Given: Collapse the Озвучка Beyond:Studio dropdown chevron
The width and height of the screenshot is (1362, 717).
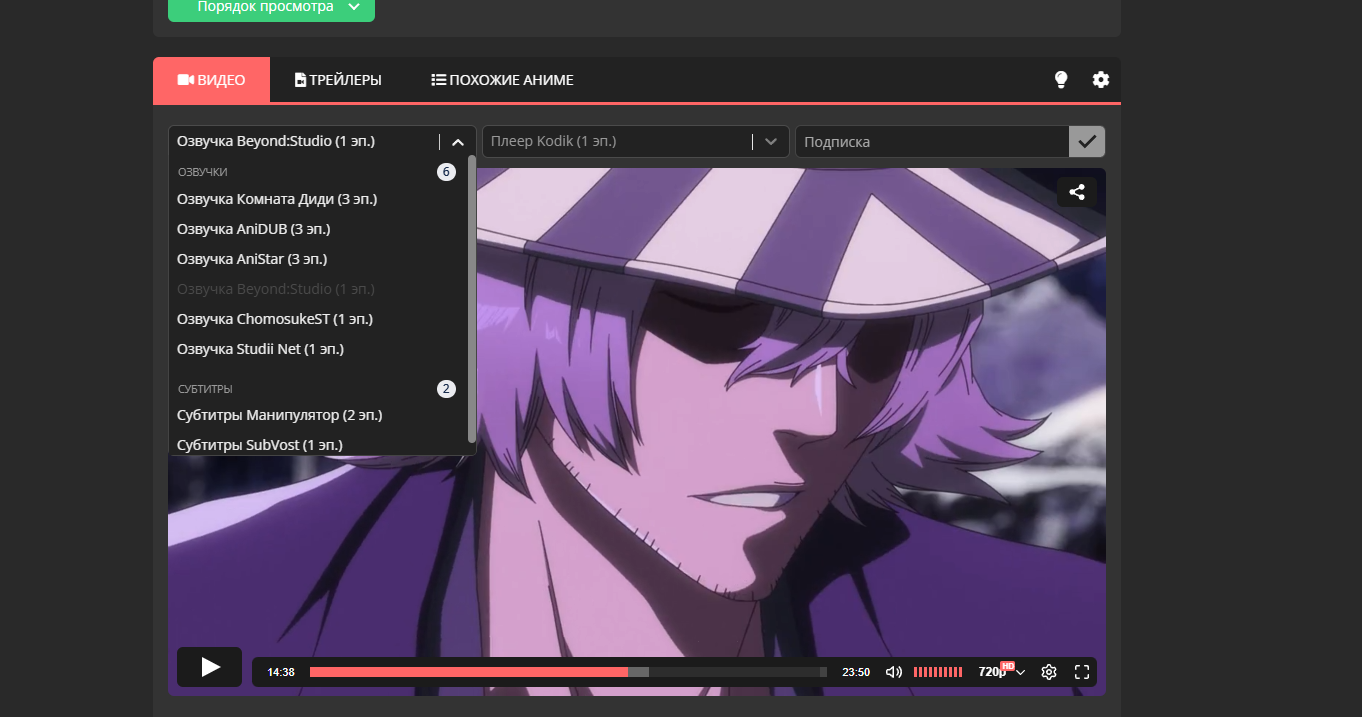Looking at the screenshot, I should point(458,142).
